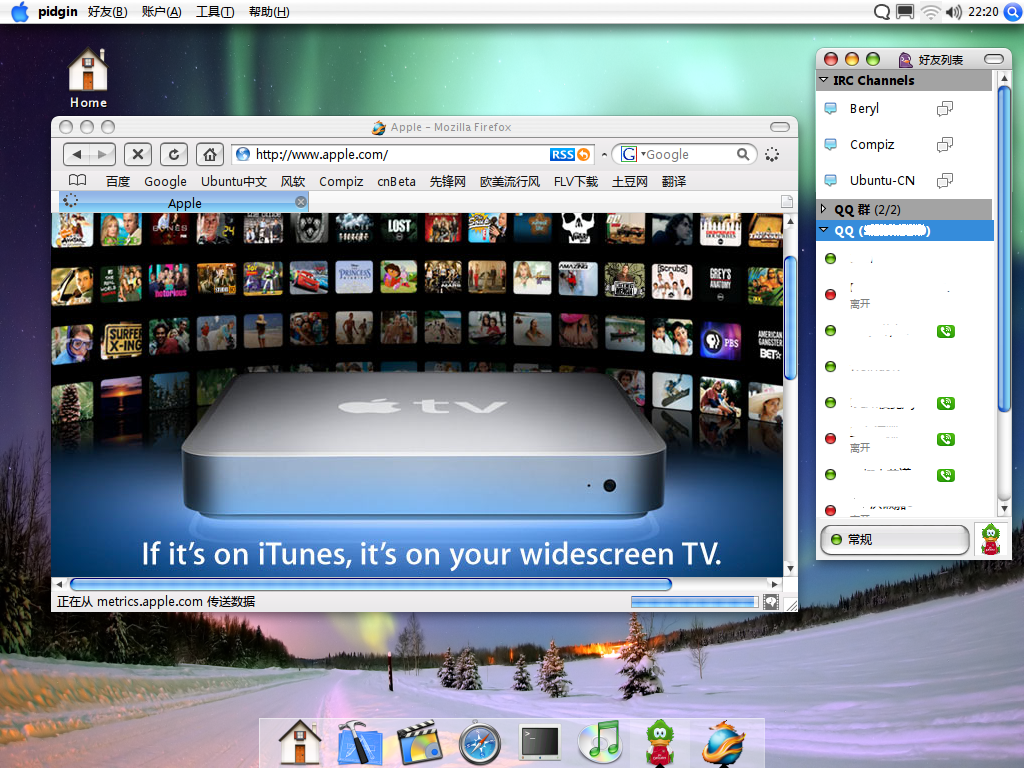Collapse the QQ buddy group
Screen dimensions: 1024x768
point(824,230)
